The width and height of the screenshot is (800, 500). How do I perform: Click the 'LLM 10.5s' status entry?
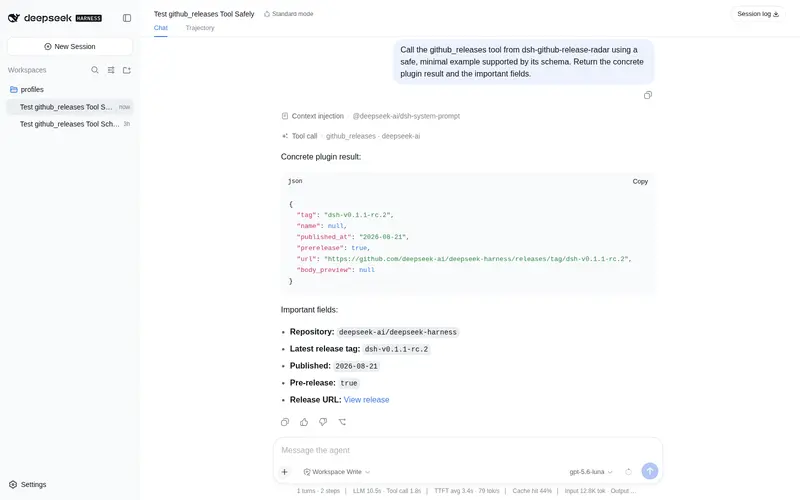coord(367,491)
